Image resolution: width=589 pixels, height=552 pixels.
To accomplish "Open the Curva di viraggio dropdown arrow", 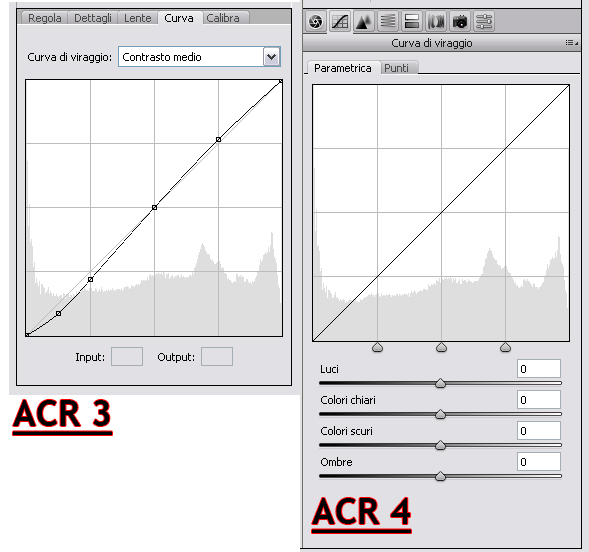I will [272, 57].
